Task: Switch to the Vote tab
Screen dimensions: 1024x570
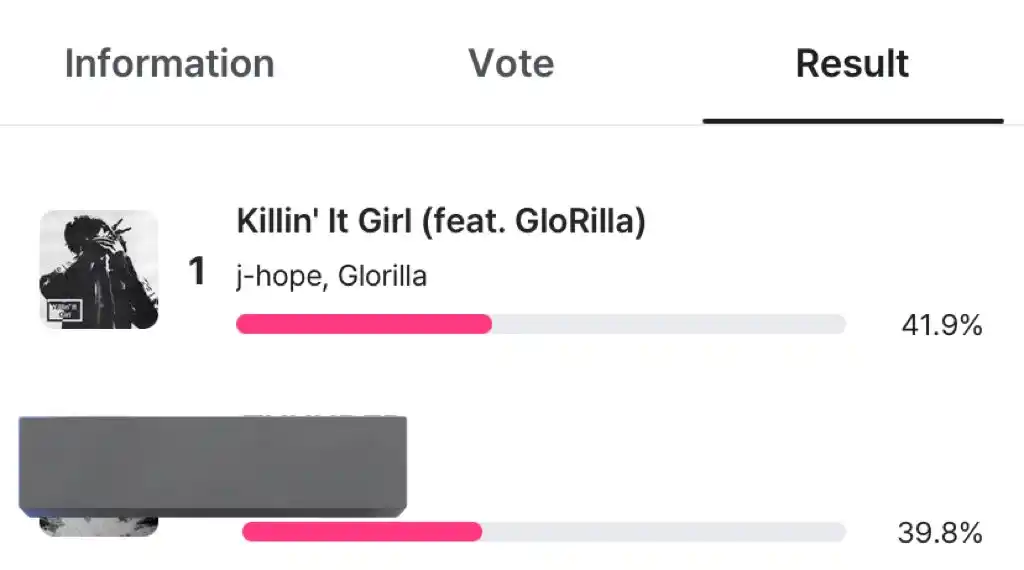Action: click(x=511, y=63)
